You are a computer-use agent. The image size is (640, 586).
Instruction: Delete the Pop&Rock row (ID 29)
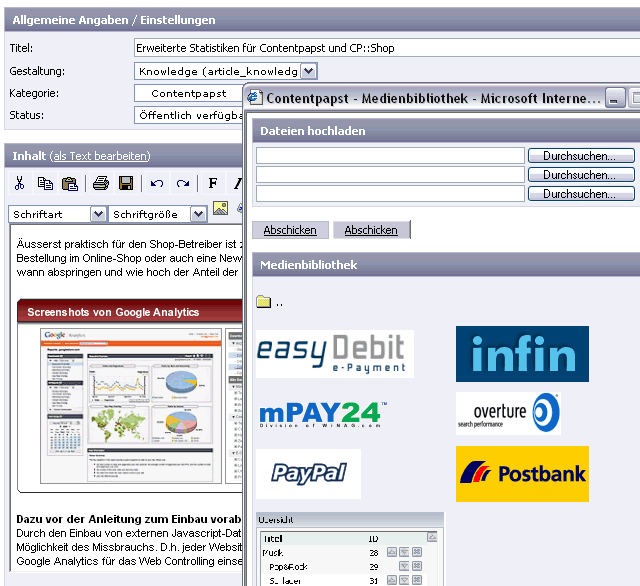[x=417, y=566]
